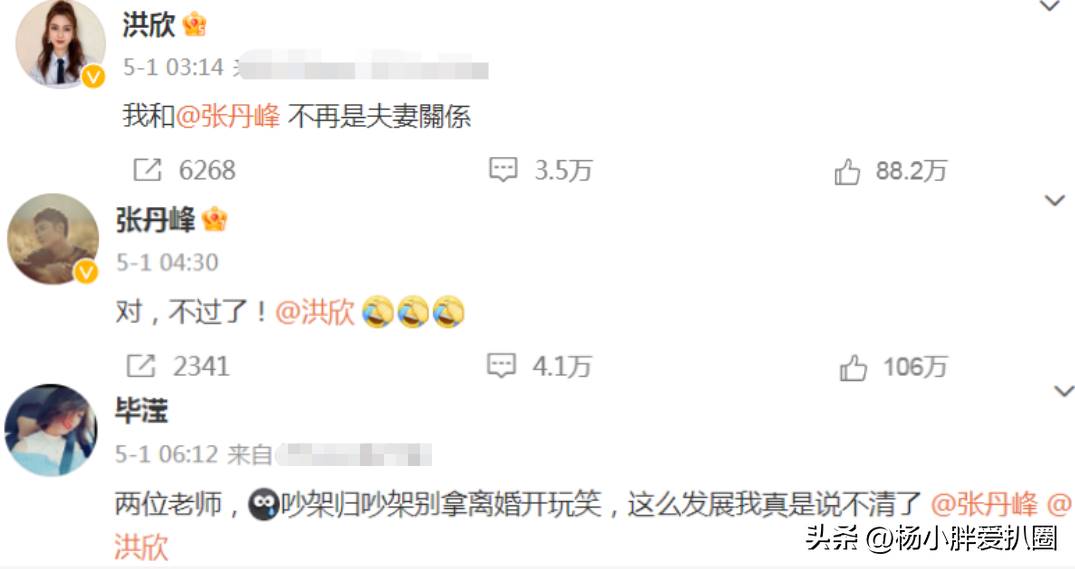Screen dimensions: 1075x569
Task: Open the @张丹峰 mention in 毕滢's post
Action: coord(984,504)
